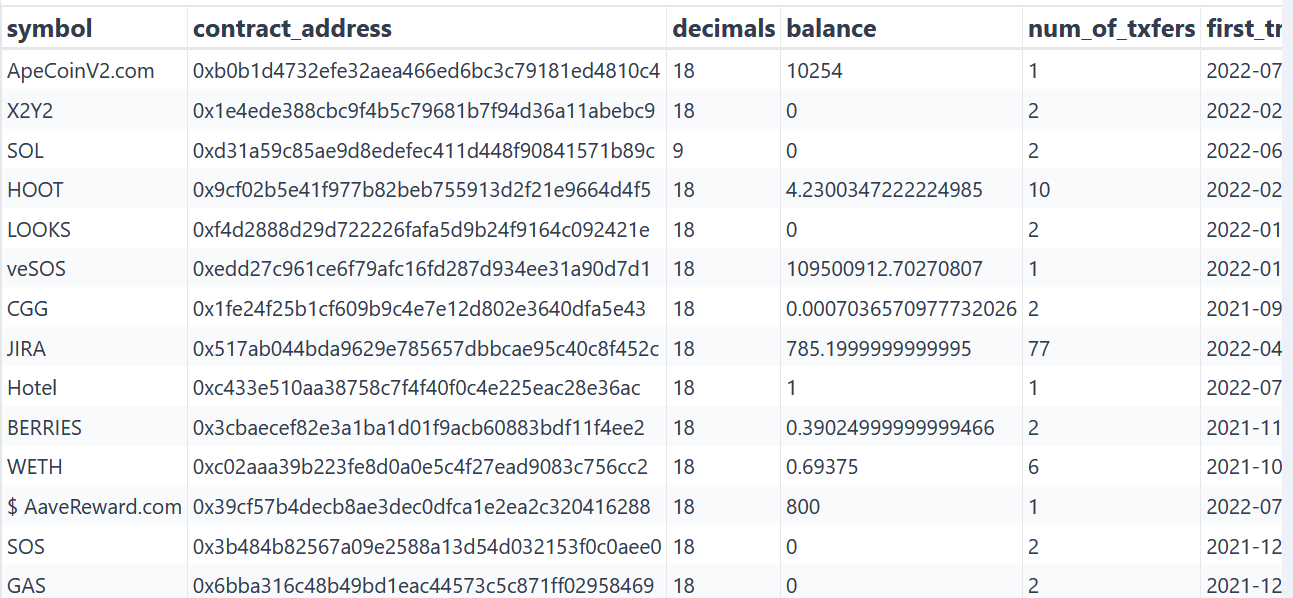Click the contract_address column header
1293x598 pixels.
tap(292, 29)
